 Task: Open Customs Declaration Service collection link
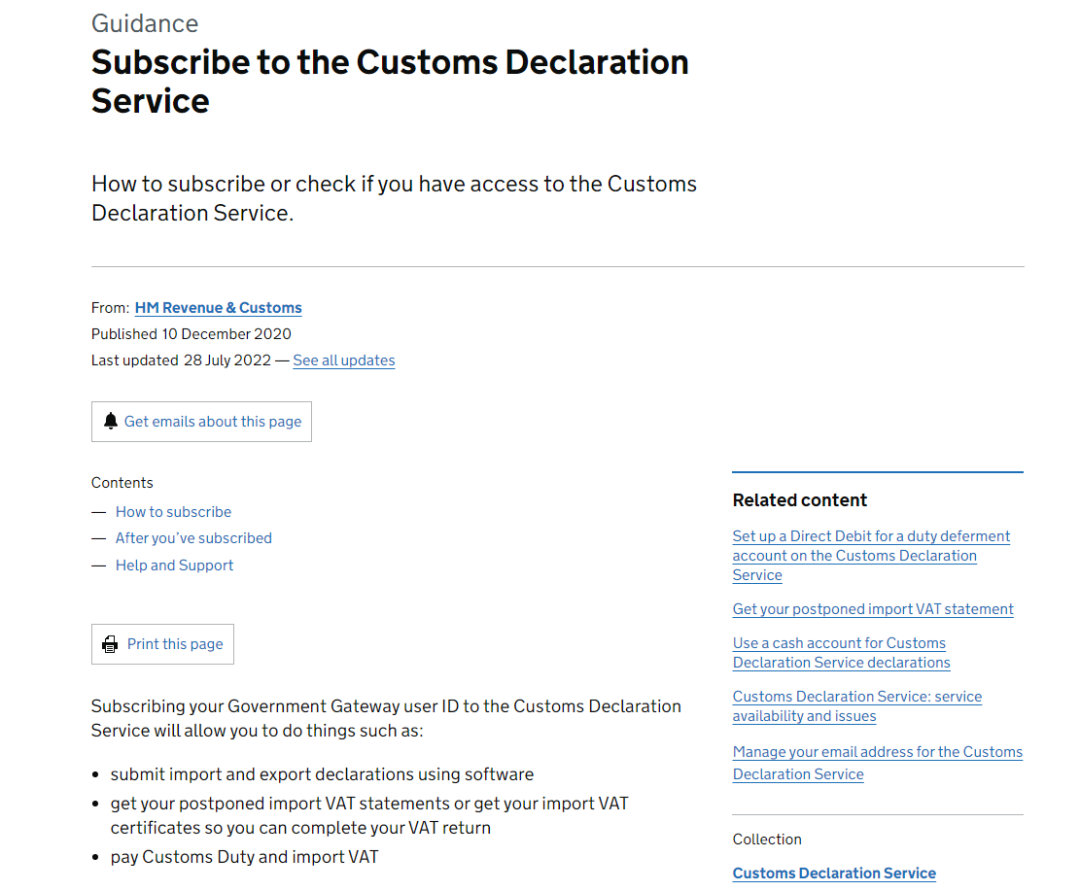pos(834,873)
